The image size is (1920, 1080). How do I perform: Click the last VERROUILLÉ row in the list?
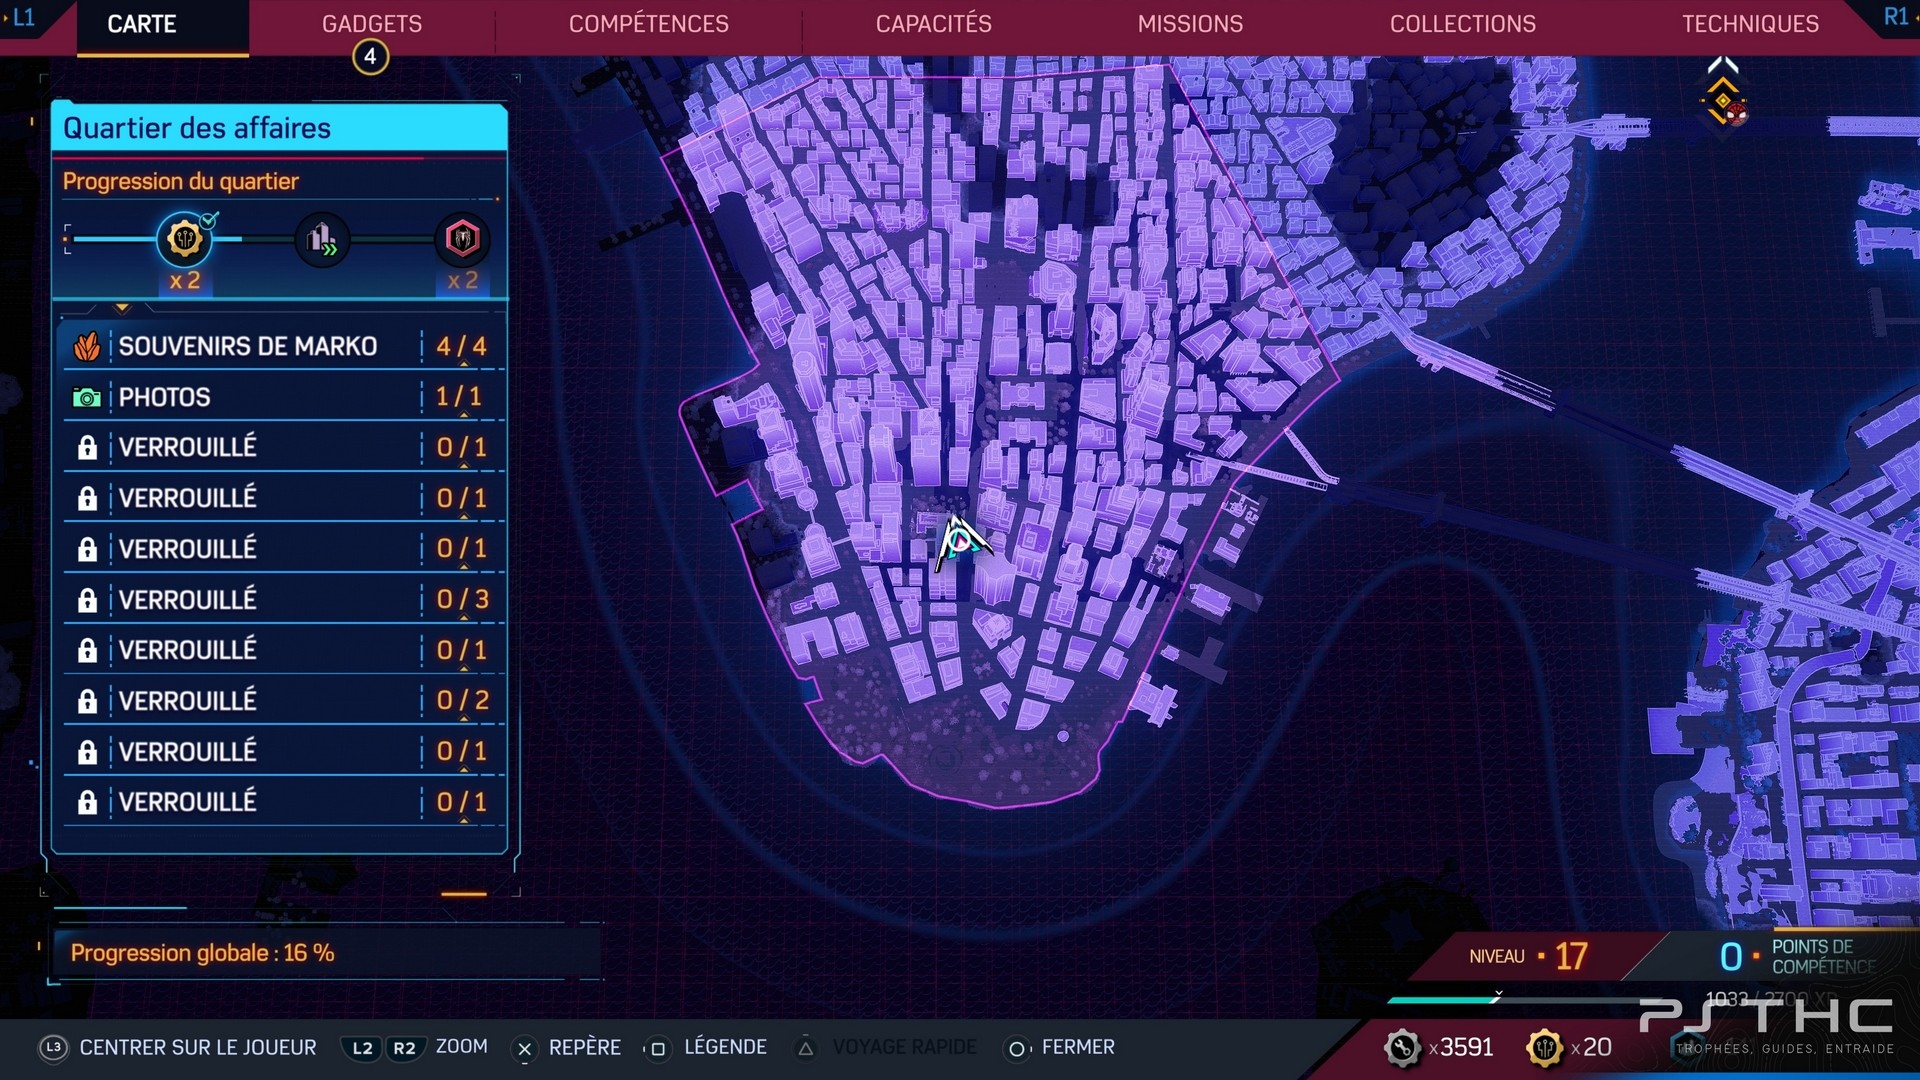click(x=284, y=802)
